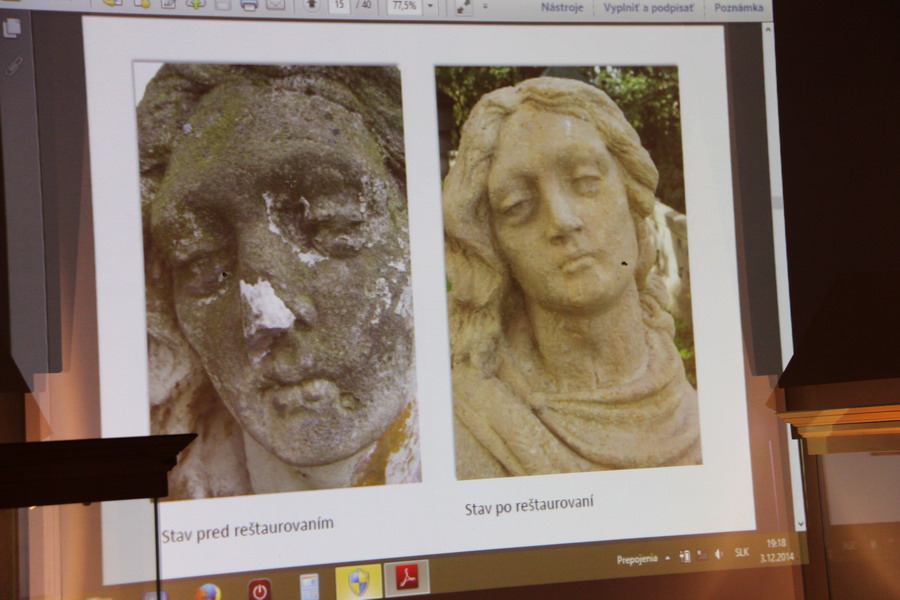Click the email envelope icon in the toolbar
900x600 pixels.
coord(276,5)
